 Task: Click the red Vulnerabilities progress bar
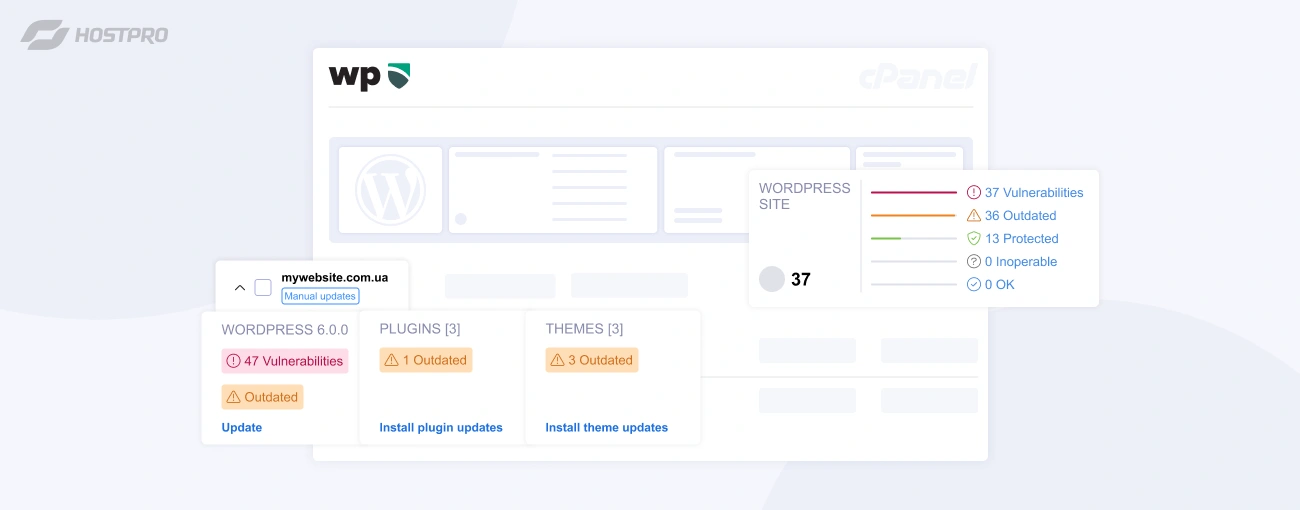click(914, 192)
